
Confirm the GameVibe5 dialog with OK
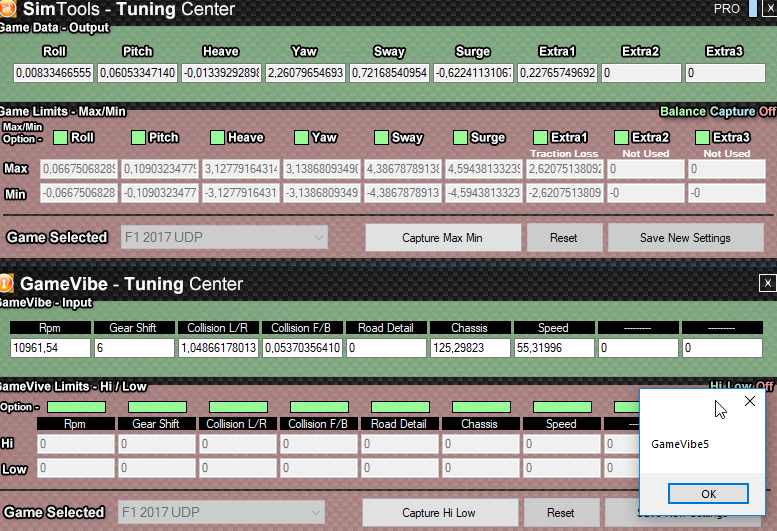tap(708, 493)
